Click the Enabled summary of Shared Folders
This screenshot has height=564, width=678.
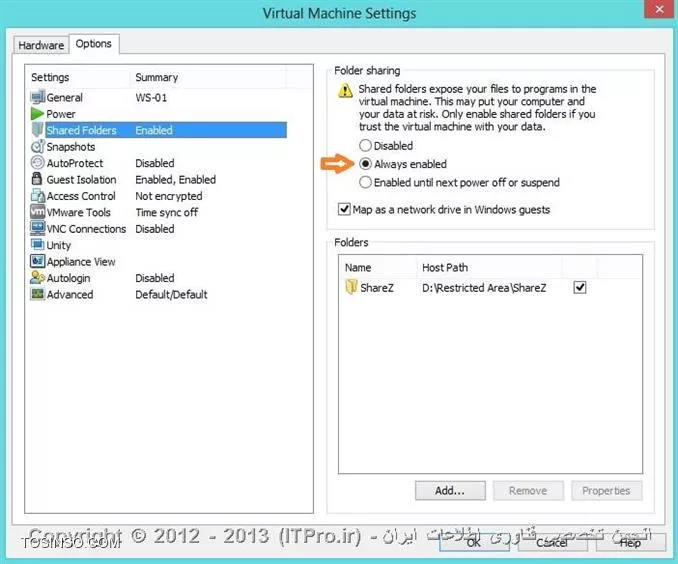154,130
